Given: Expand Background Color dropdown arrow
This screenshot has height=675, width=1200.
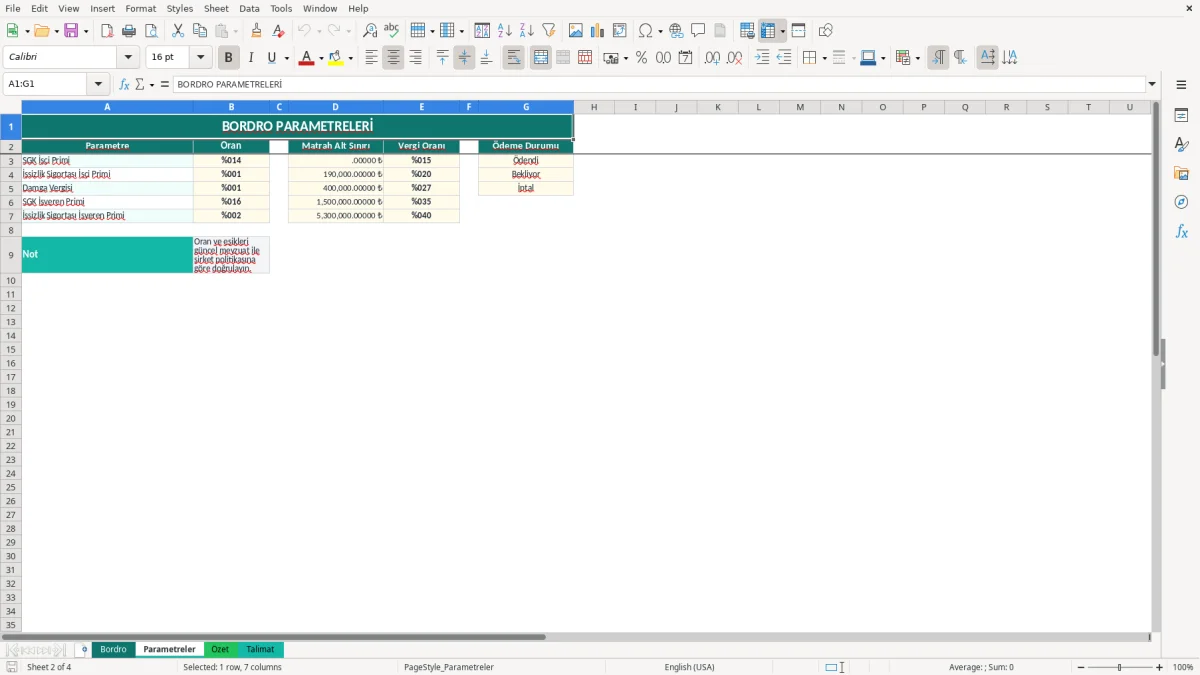Looking at the screenshot, I should coord(350,58).
